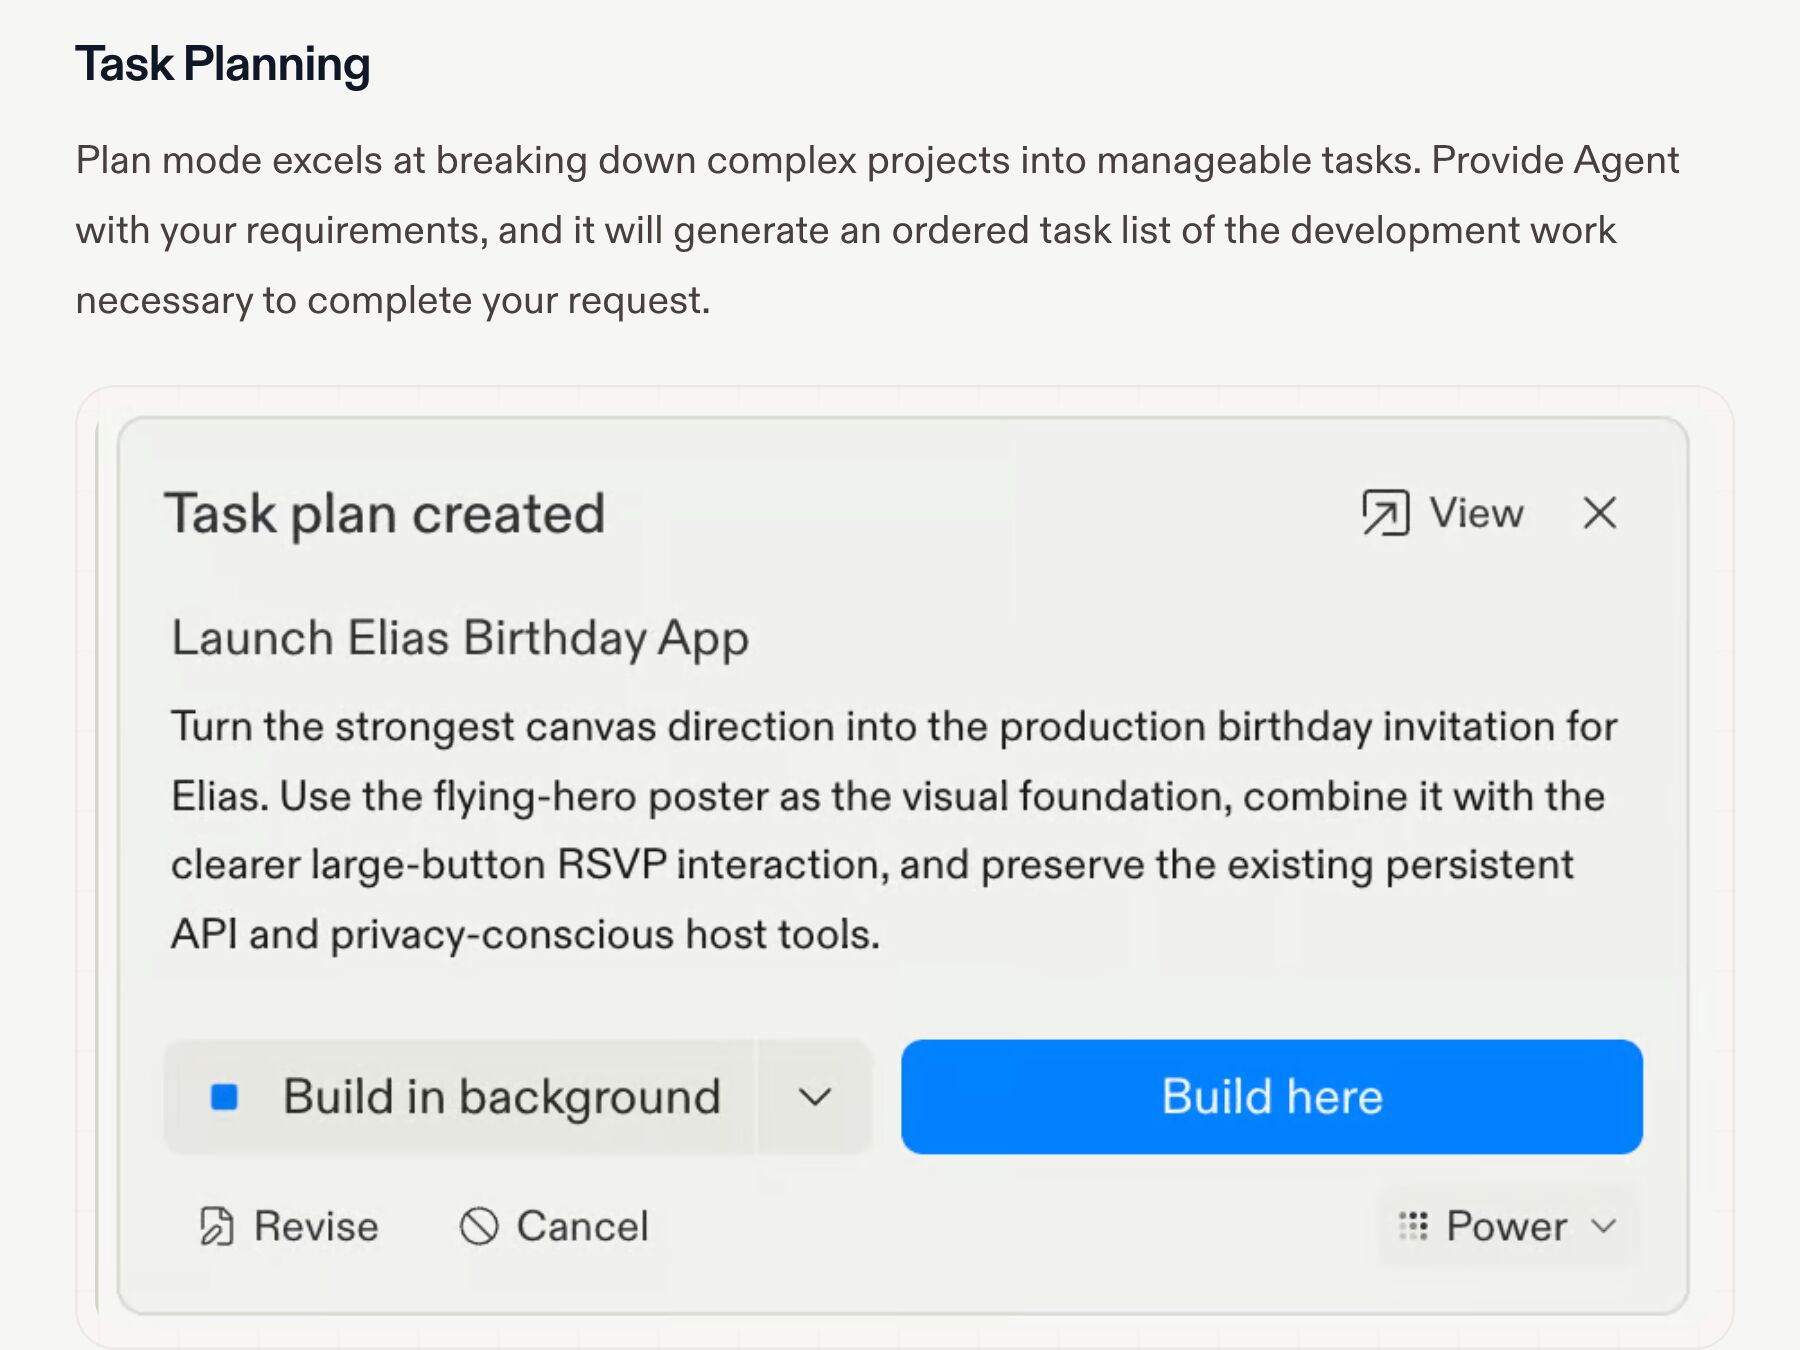The width and height of the screenshot is (1800, 1350).
Task: Click the Cancel label
Action: [x=582, y=1226]
